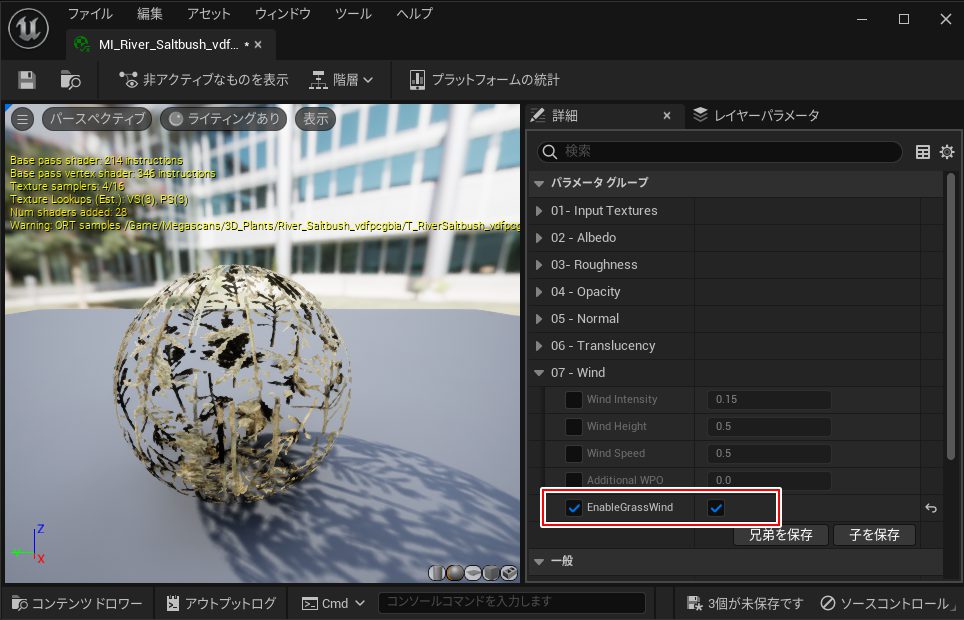Set preview mesh to cylinder shape
This screenshot has height=620, width=964.
(438, 573)
